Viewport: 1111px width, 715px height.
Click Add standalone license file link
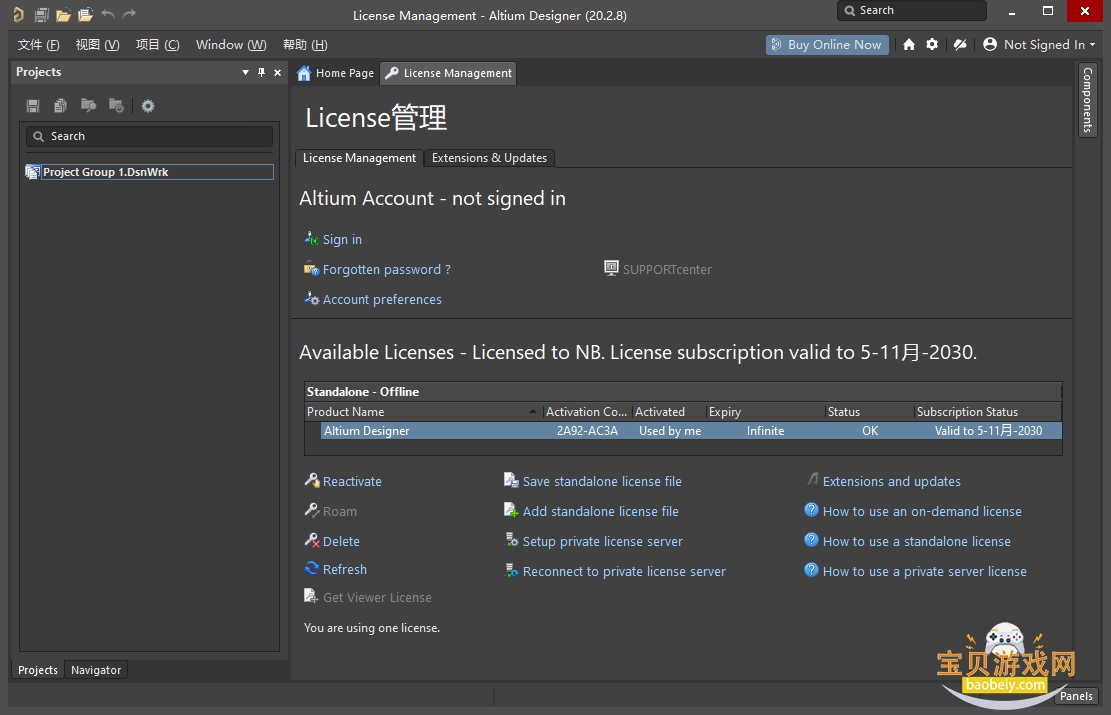(600, 511)
